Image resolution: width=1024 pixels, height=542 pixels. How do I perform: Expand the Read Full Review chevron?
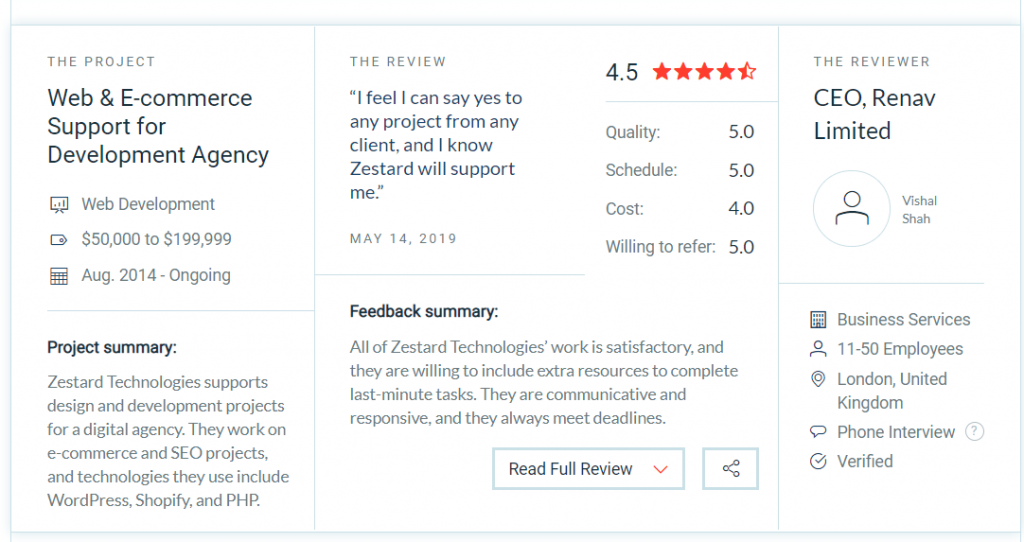click(660, 470)
